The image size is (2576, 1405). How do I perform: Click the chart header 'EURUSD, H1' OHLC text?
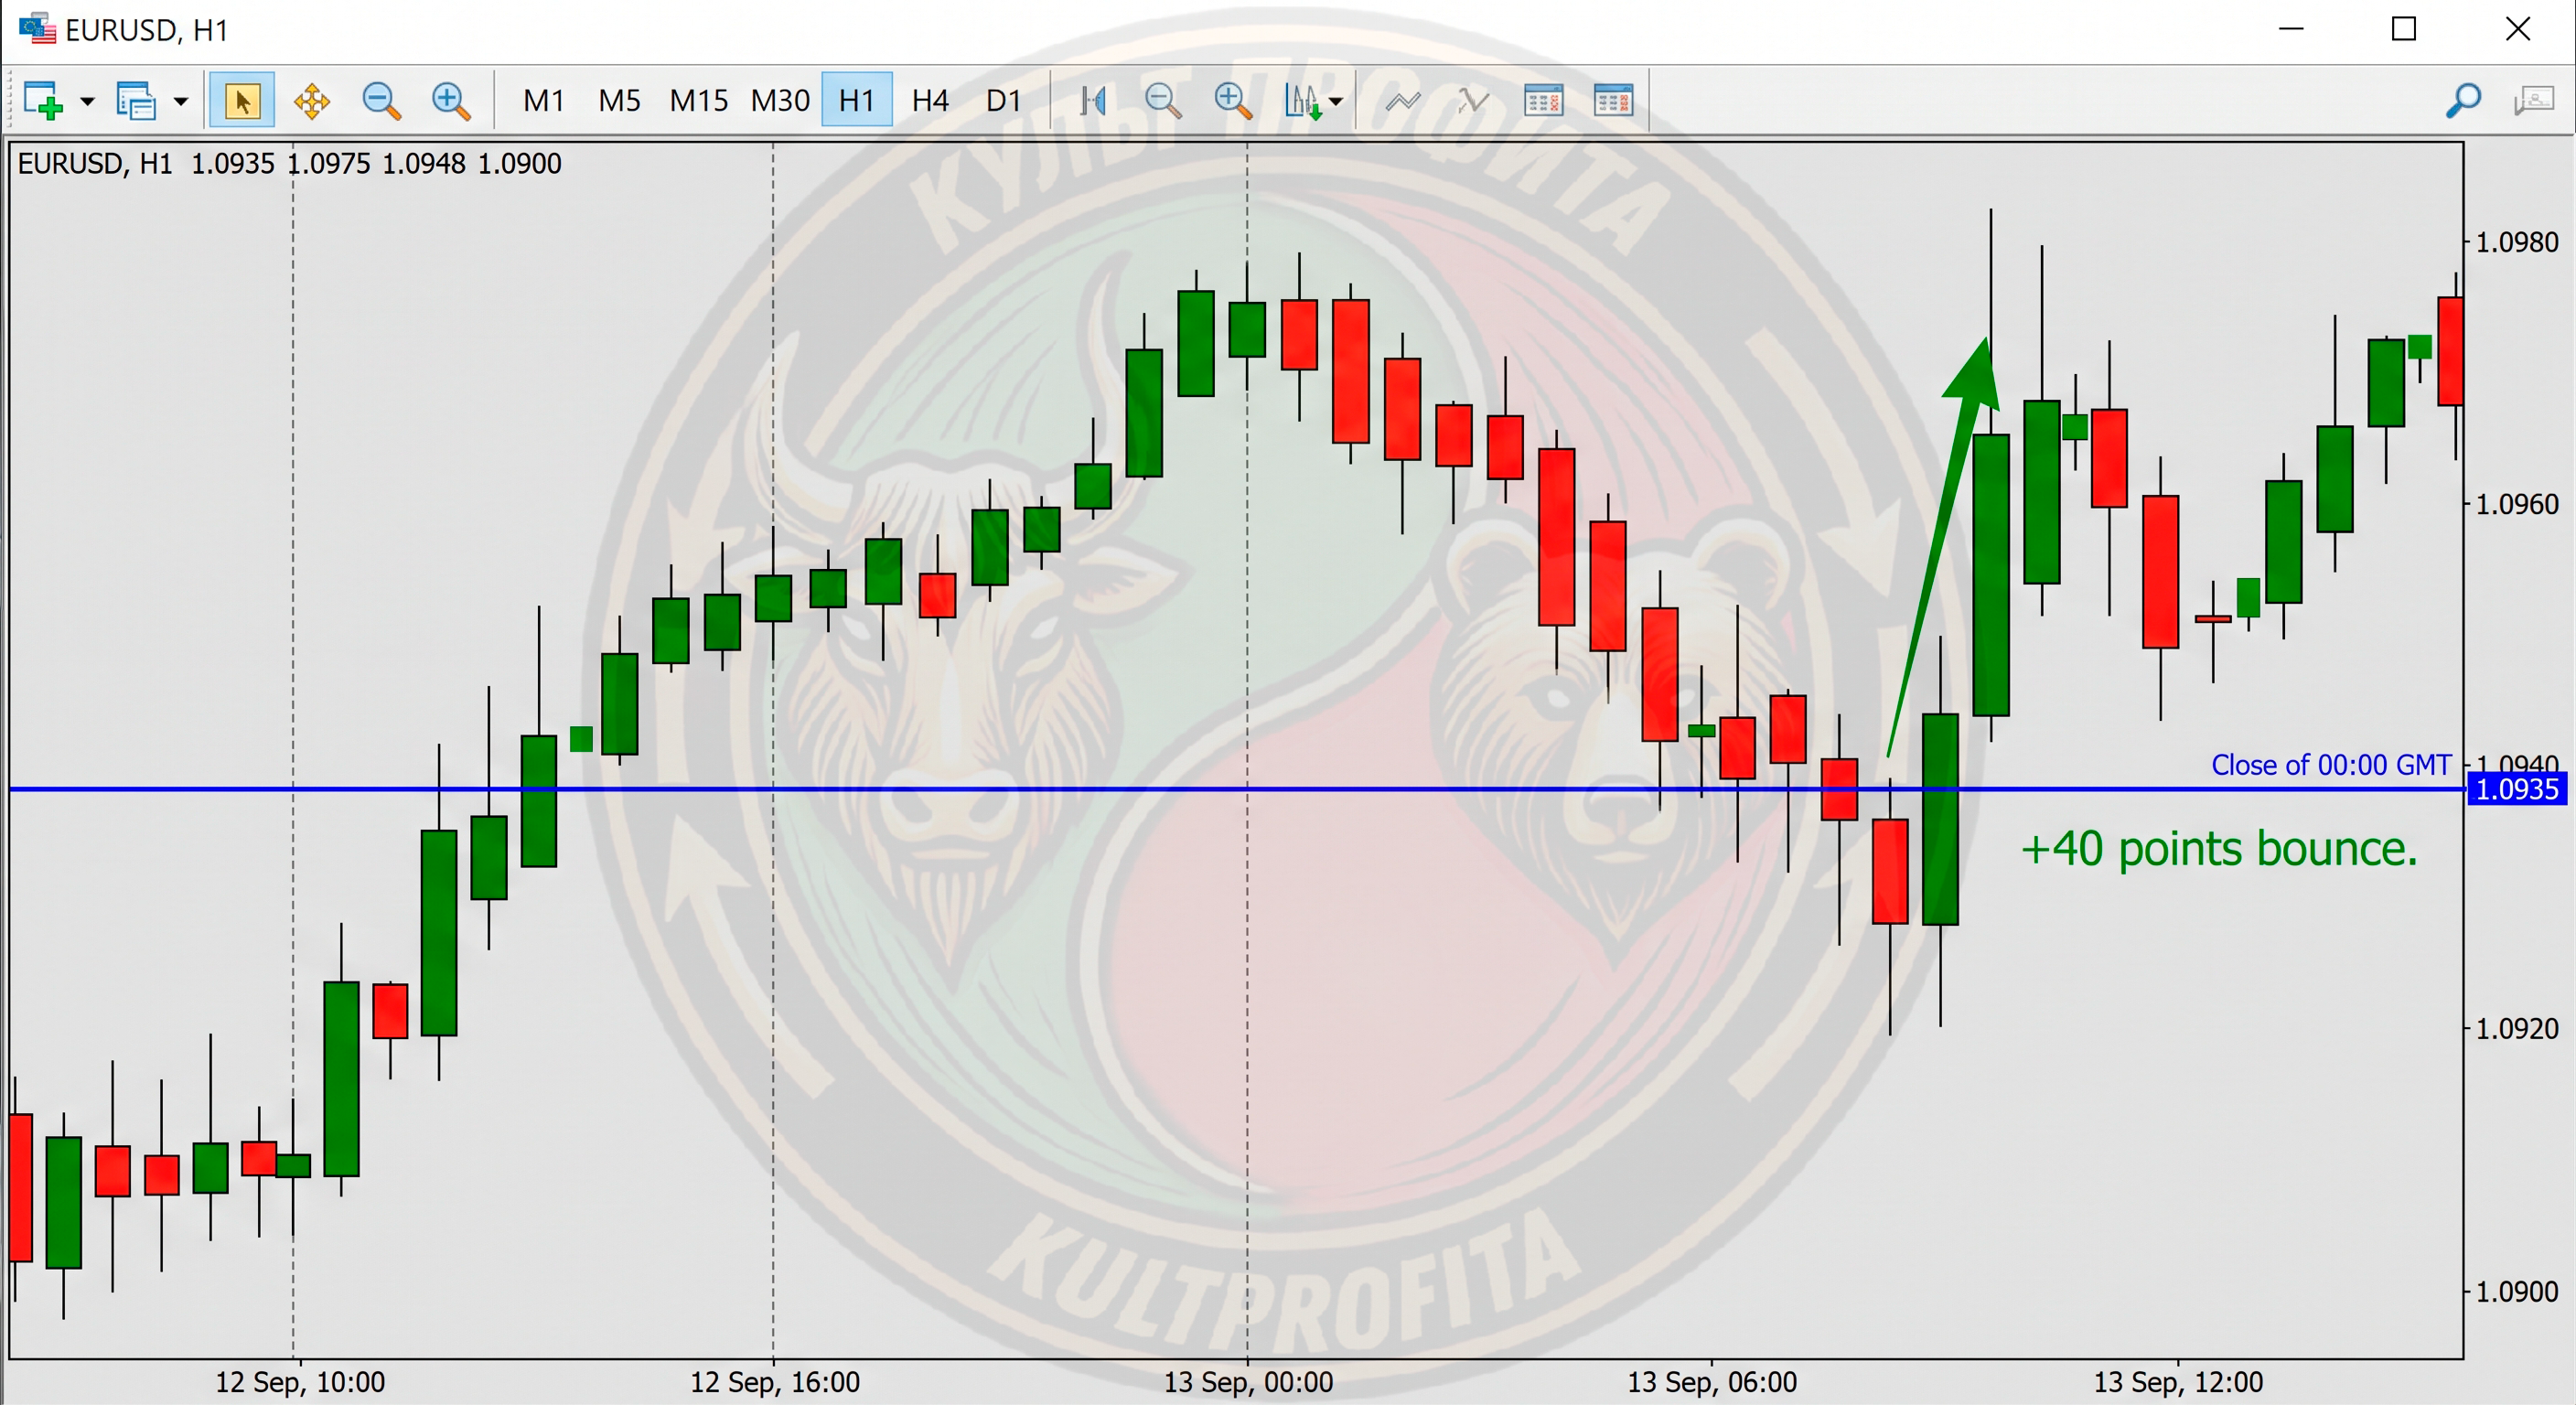290,163
